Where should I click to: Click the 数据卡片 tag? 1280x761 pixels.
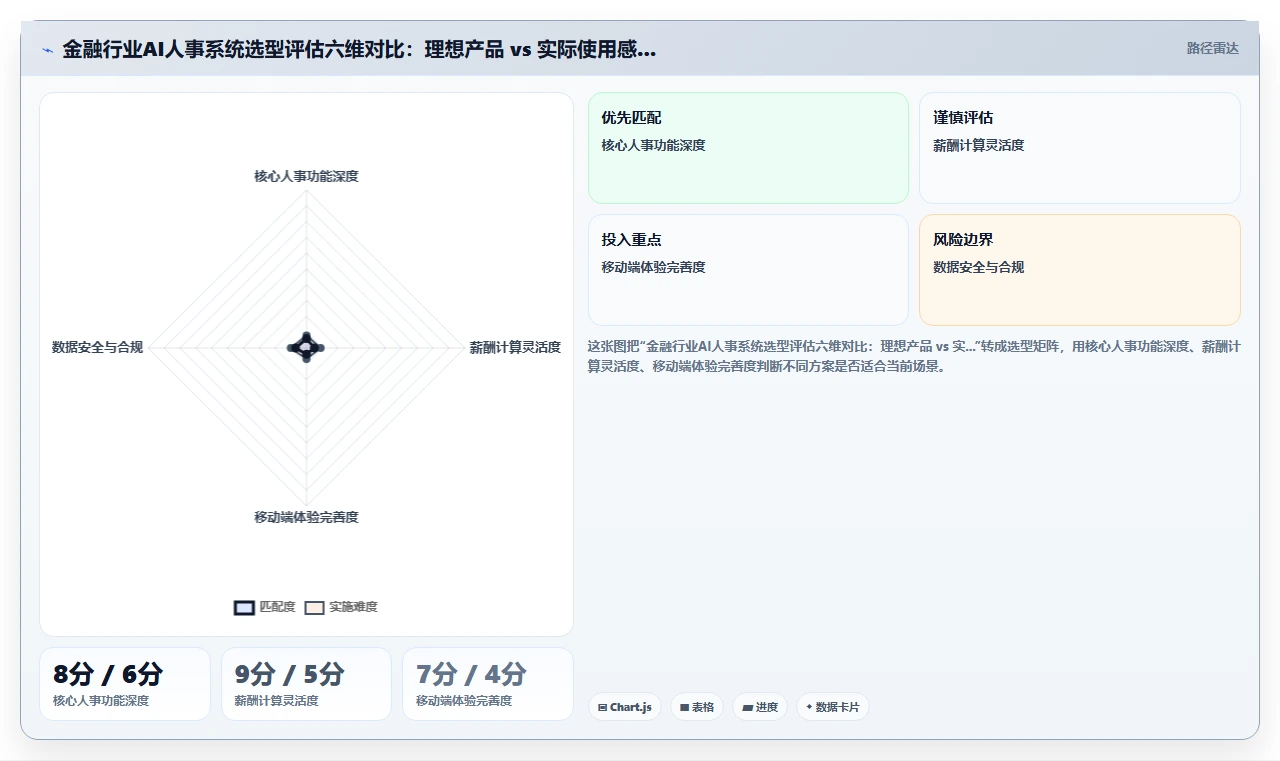point(833,707)
